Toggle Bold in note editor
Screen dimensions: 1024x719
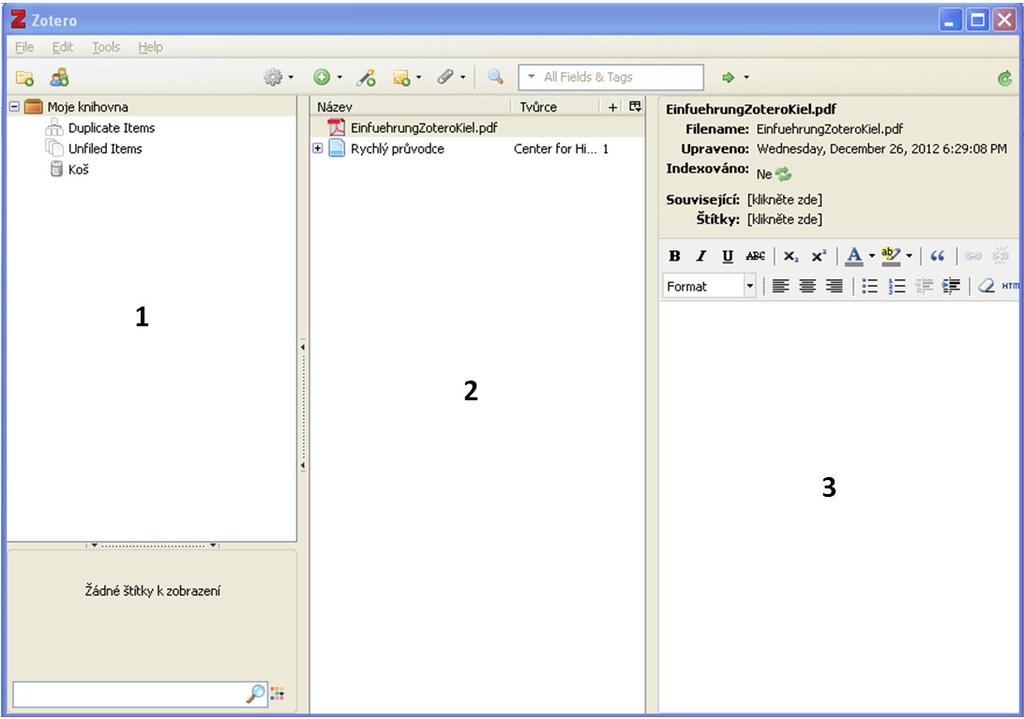pos(675,256)
